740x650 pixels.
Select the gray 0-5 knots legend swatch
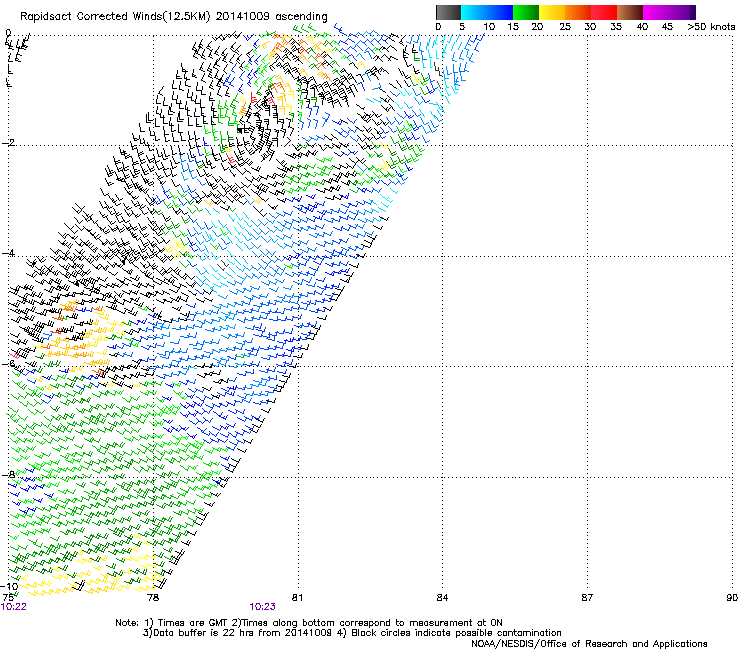(448, 12)
